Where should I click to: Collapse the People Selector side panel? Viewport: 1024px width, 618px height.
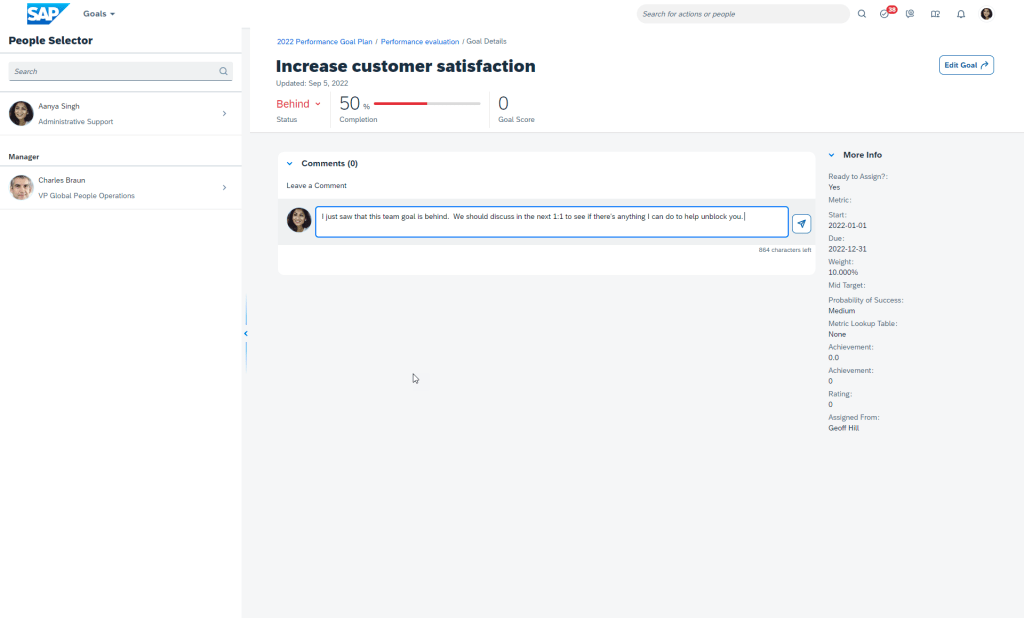tap(245, 333)
